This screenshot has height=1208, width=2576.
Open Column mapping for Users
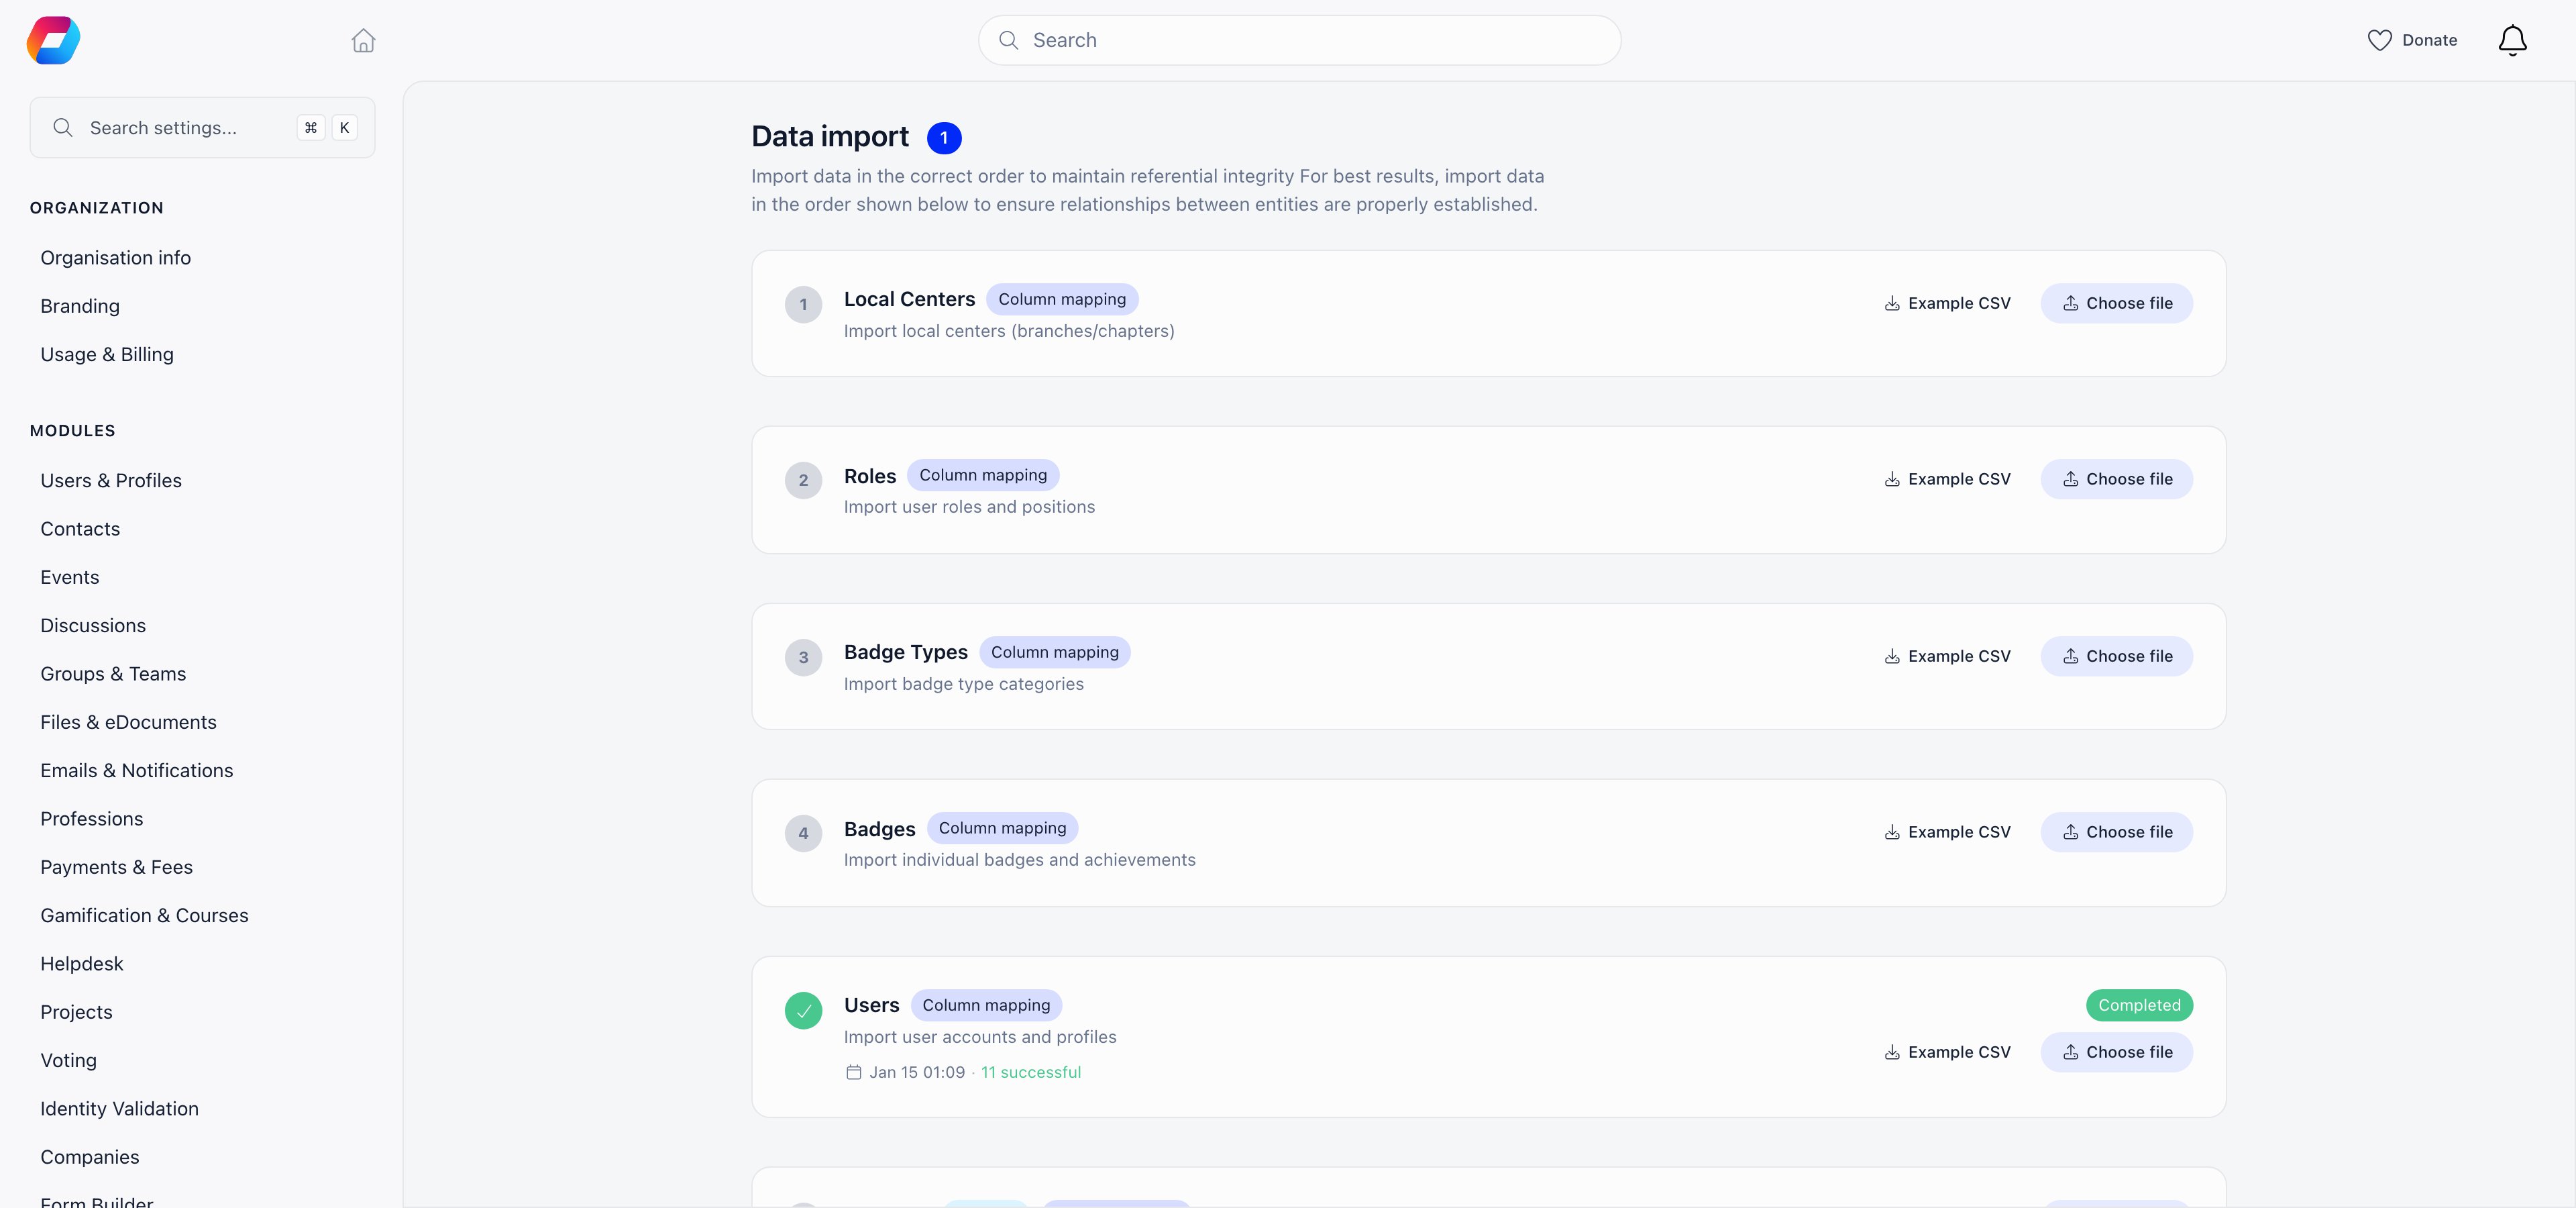pos(986,1005)
